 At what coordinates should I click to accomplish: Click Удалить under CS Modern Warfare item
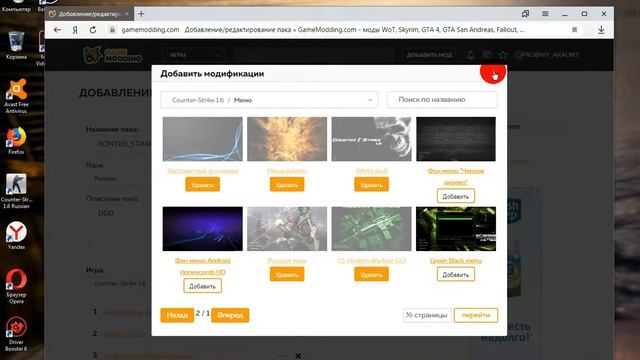click(371, 275)
